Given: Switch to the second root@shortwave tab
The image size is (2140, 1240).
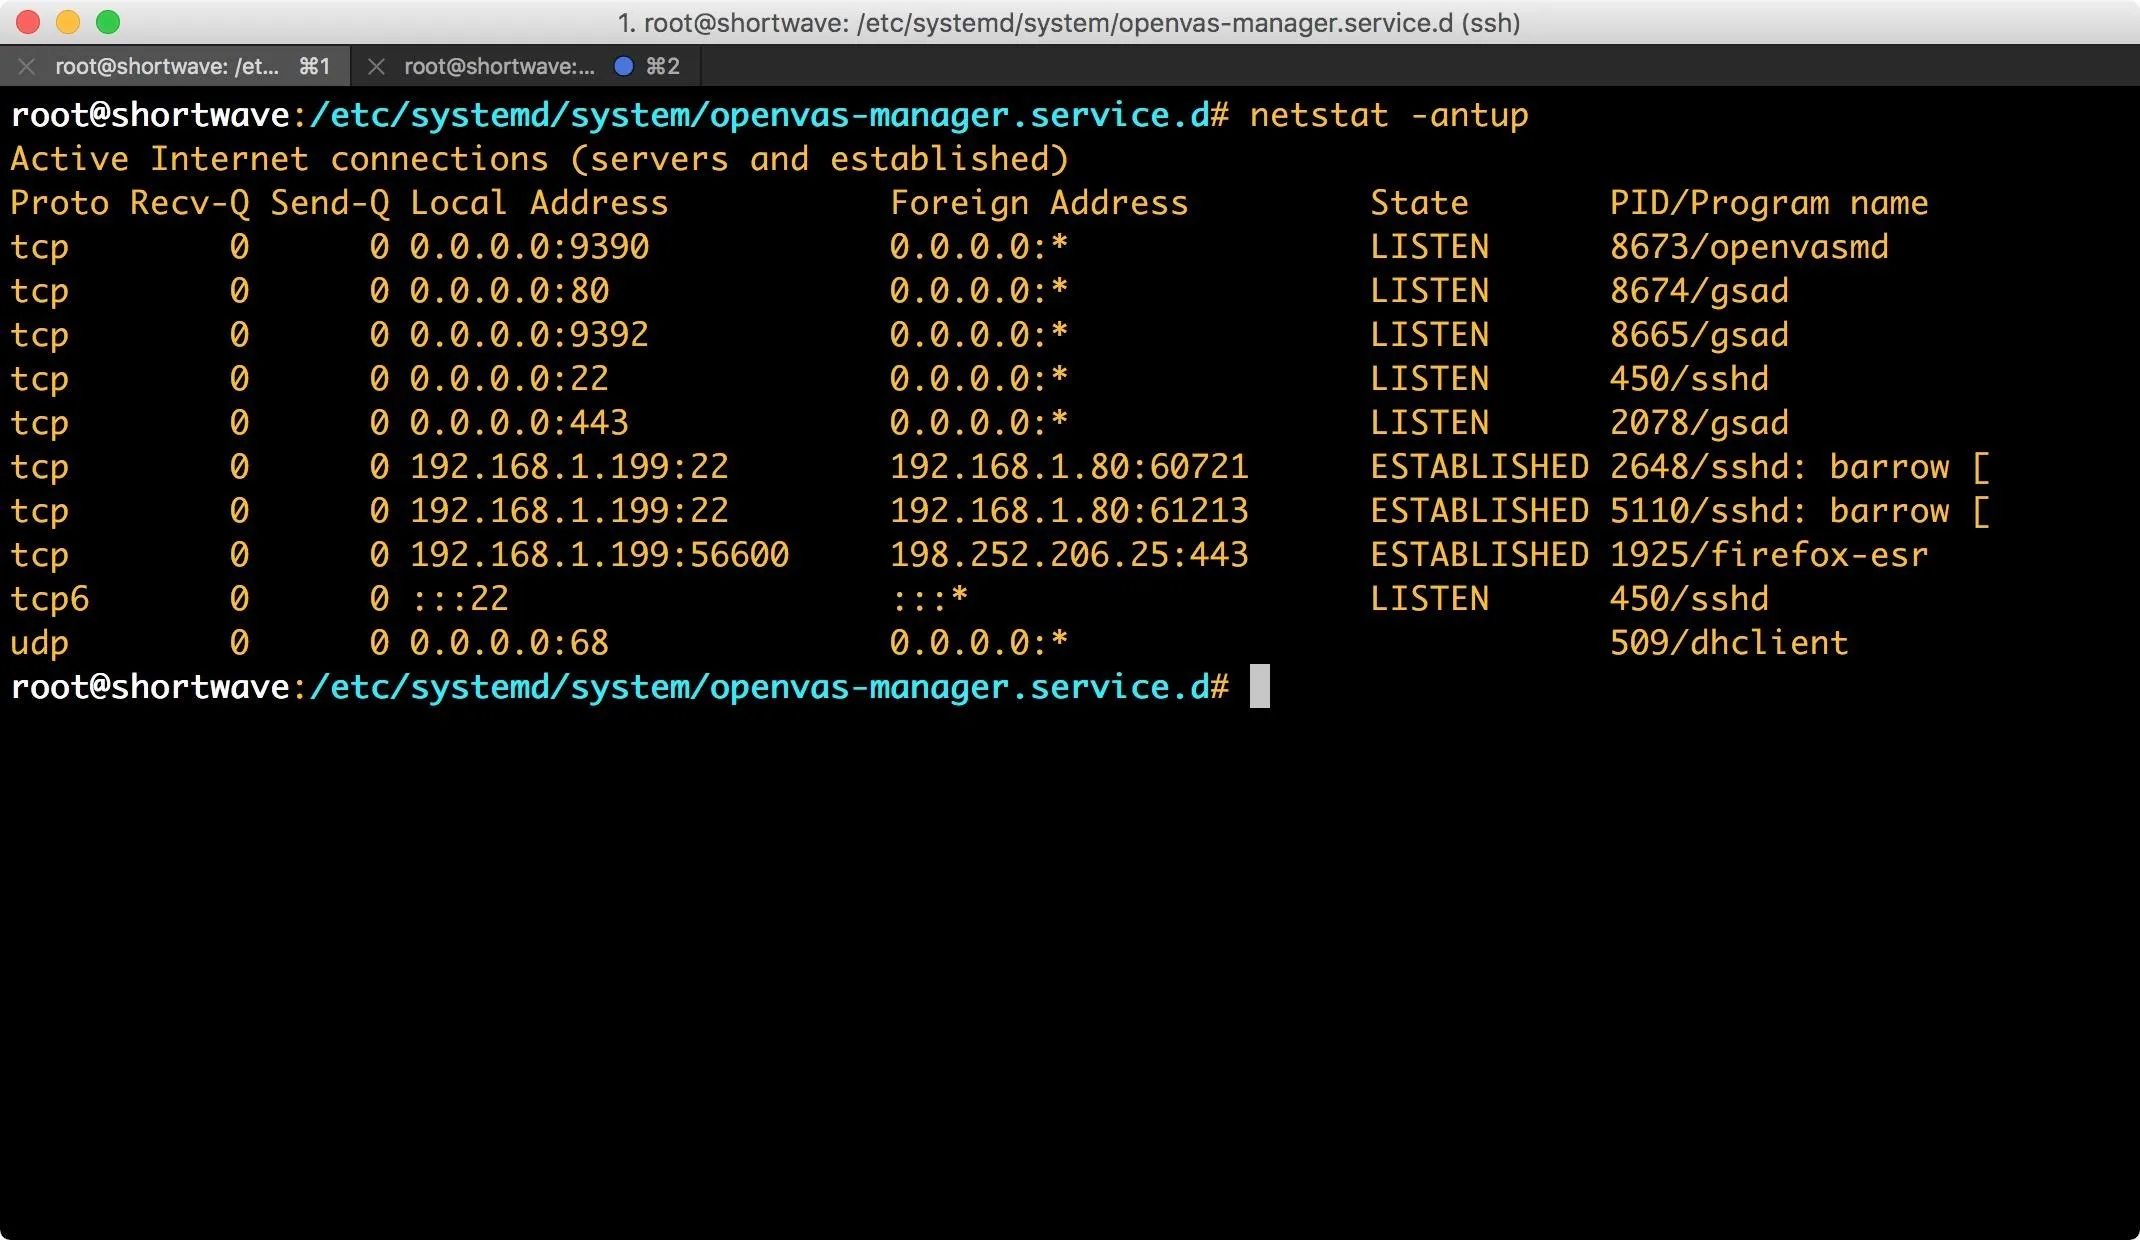Looking at the screenshot, I should pyautogui.click(x=524, y=66).
